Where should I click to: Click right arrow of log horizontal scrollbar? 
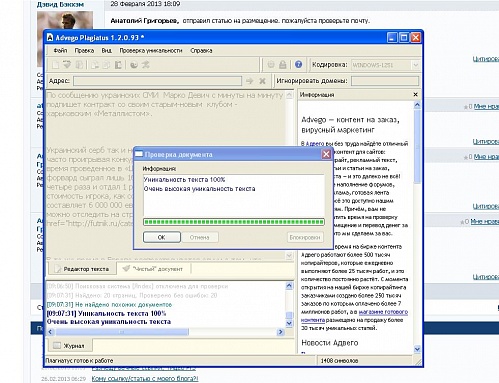[280, 332]
